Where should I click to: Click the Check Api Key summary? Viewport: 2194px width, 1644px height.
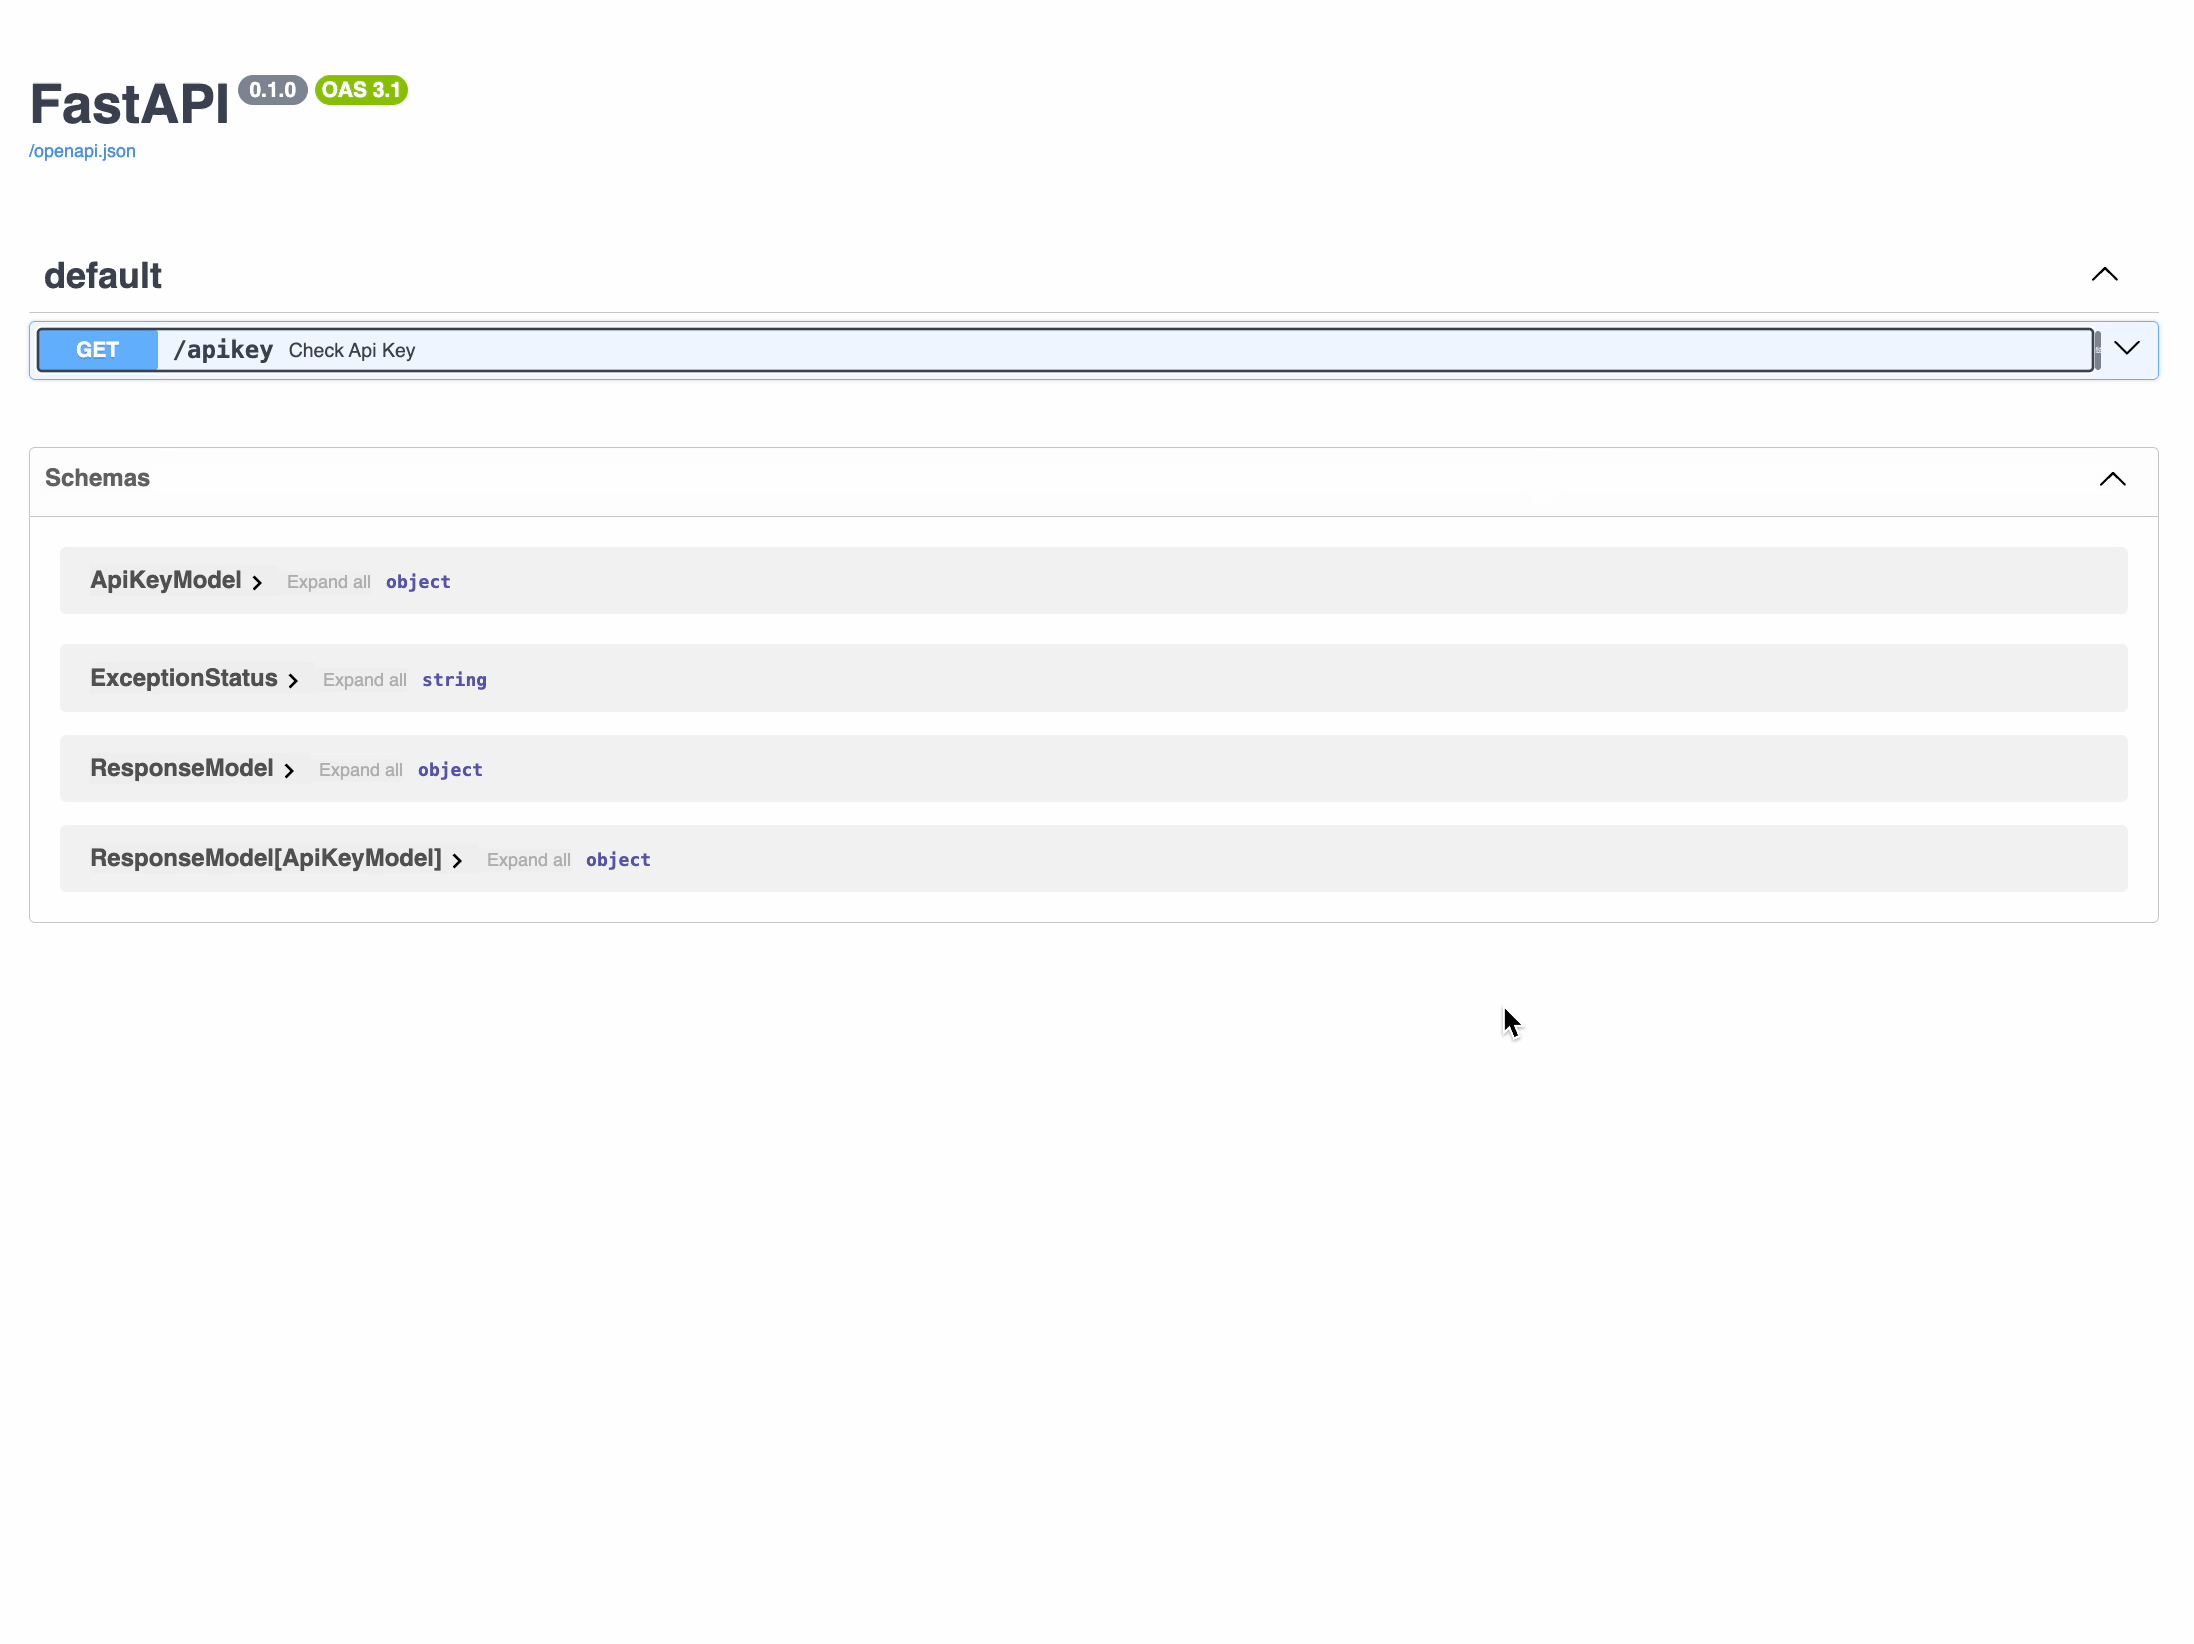pyautogui.click(x=352, y=350)
